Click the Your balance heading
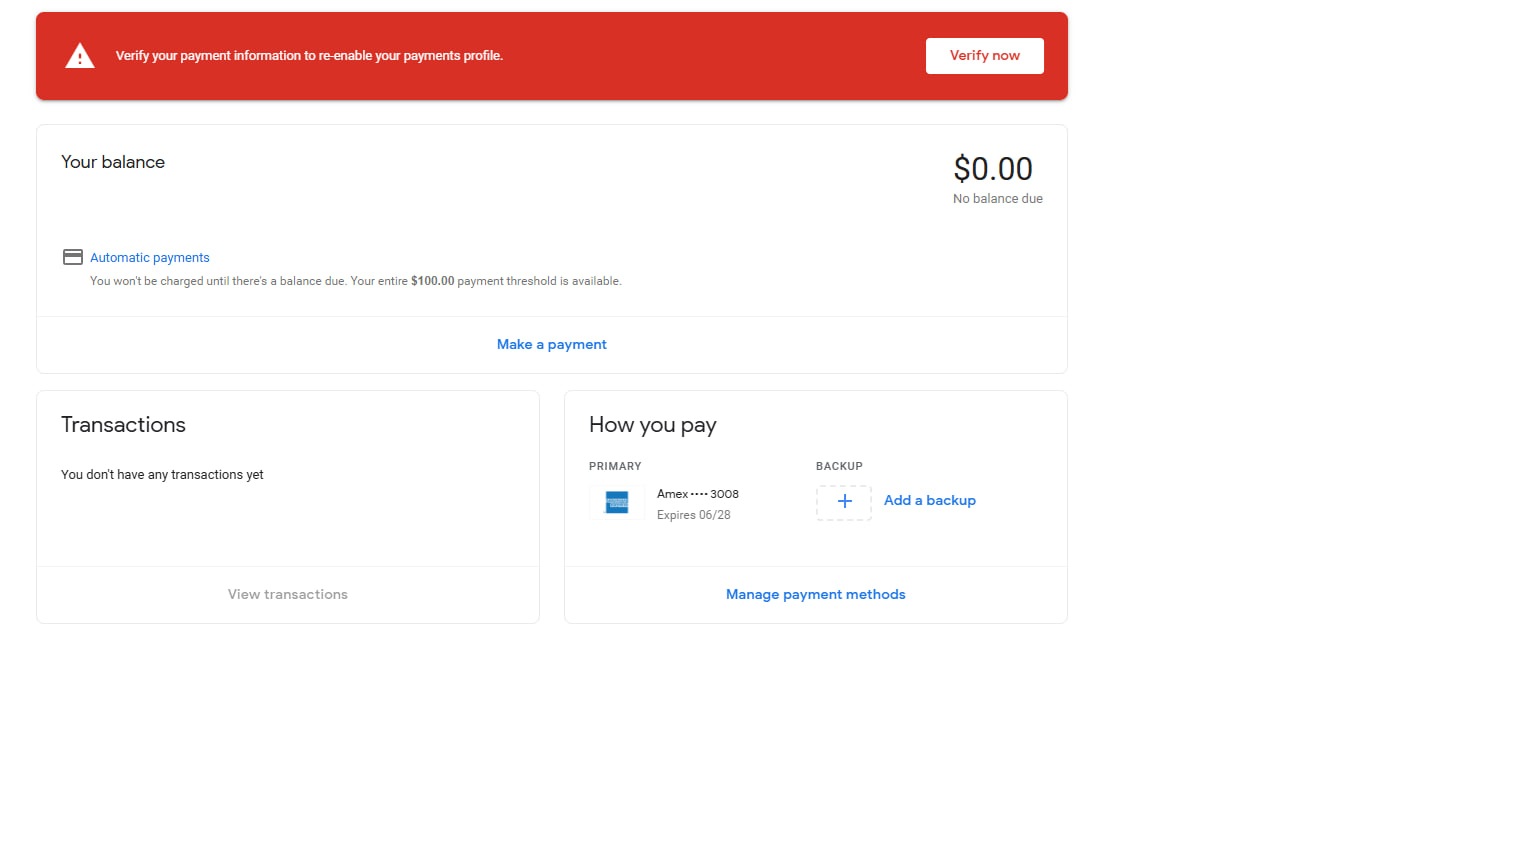1536x864 pixels. [113, 162]
